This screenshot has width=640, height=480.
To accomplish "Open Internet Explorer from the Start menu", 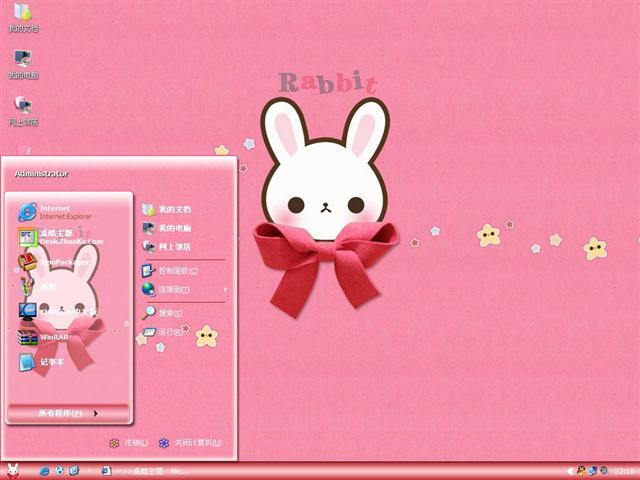I will [56, 212].
